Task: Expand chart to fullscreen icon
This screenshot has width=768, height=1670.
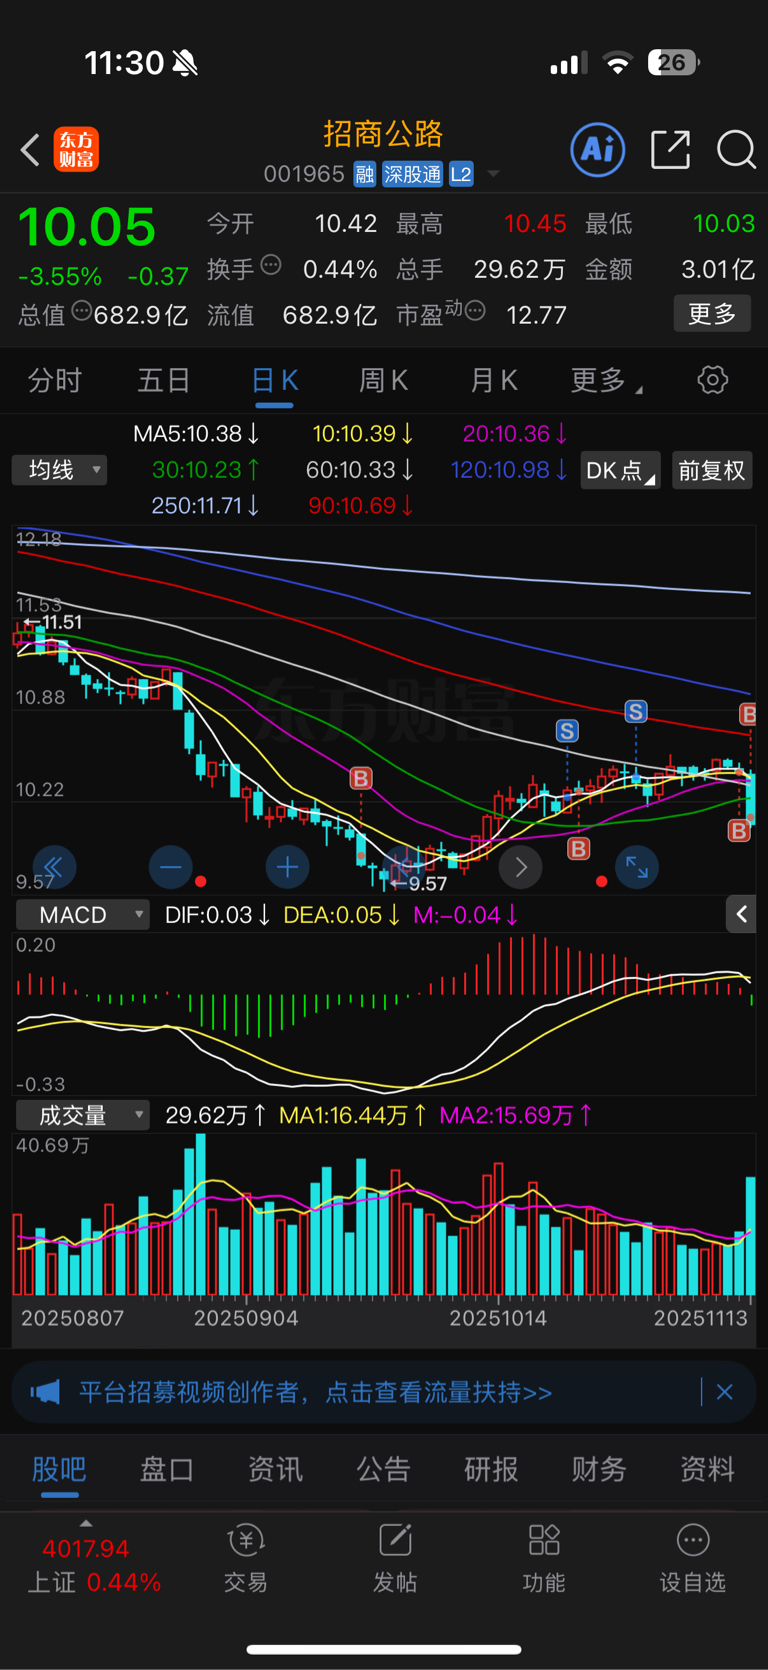Action: point(637,866)
